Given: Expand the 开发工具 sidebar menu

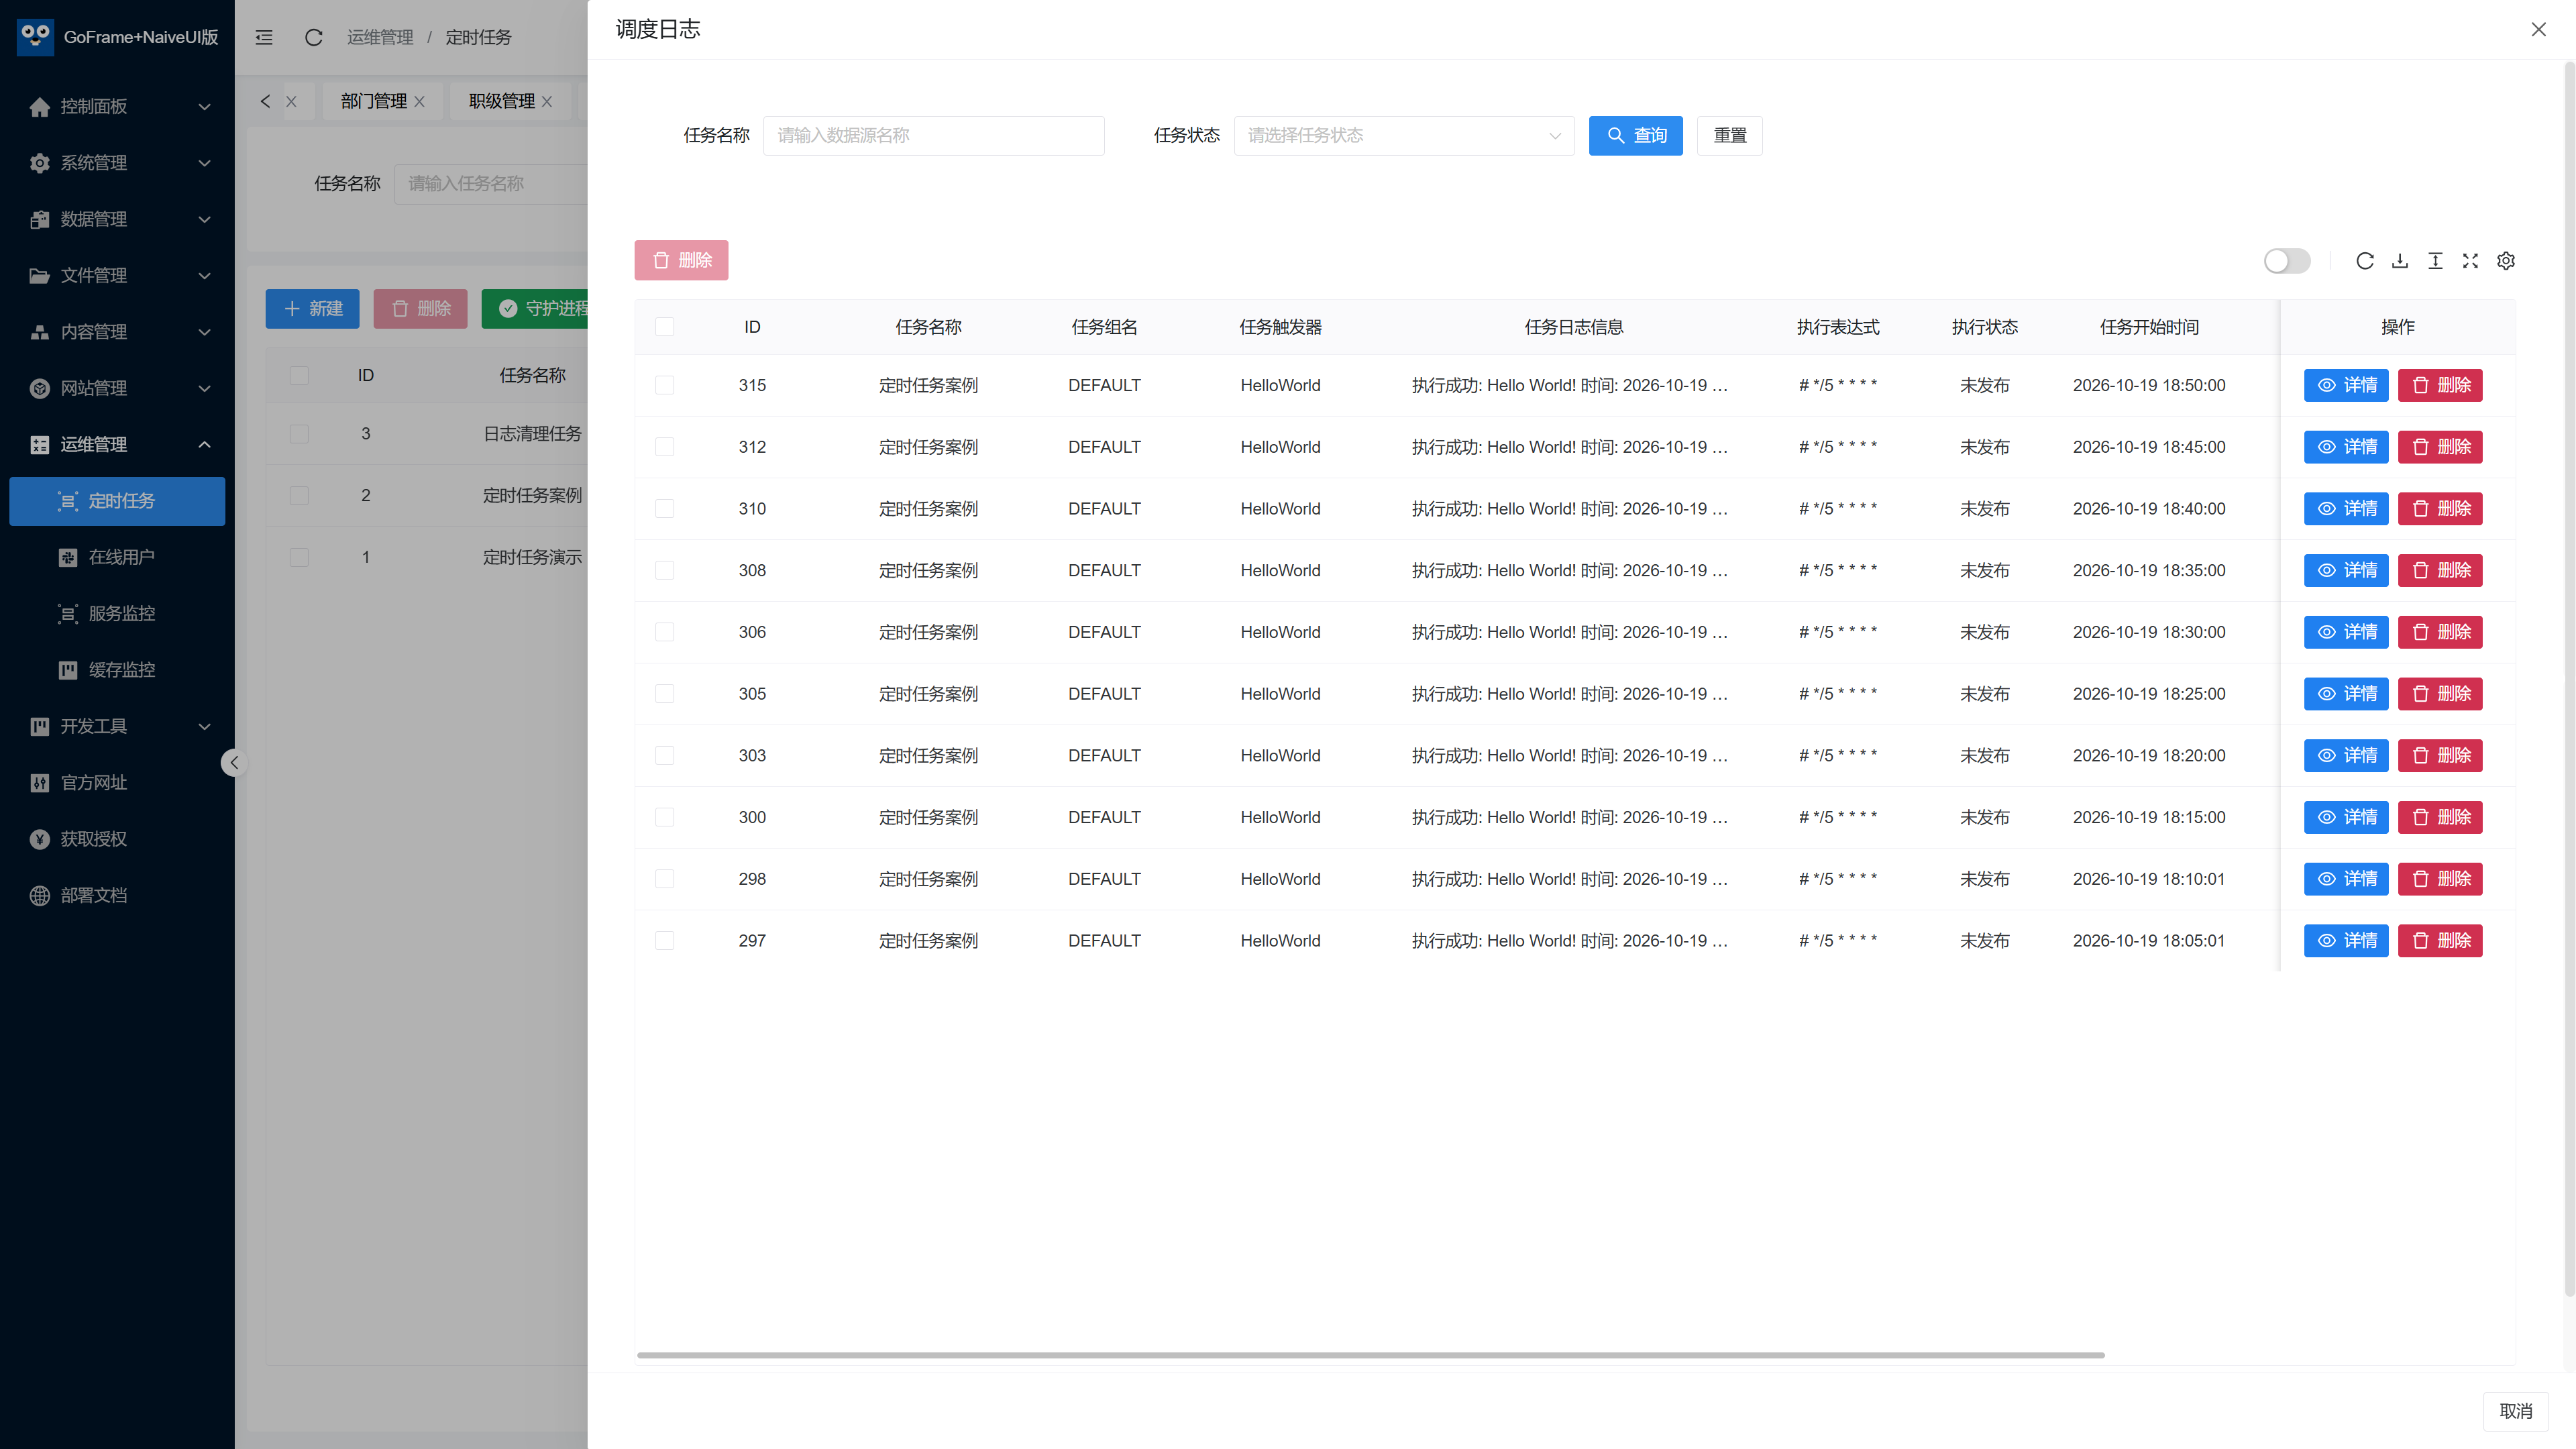Looking at the screenshot, I should (117, 726).
